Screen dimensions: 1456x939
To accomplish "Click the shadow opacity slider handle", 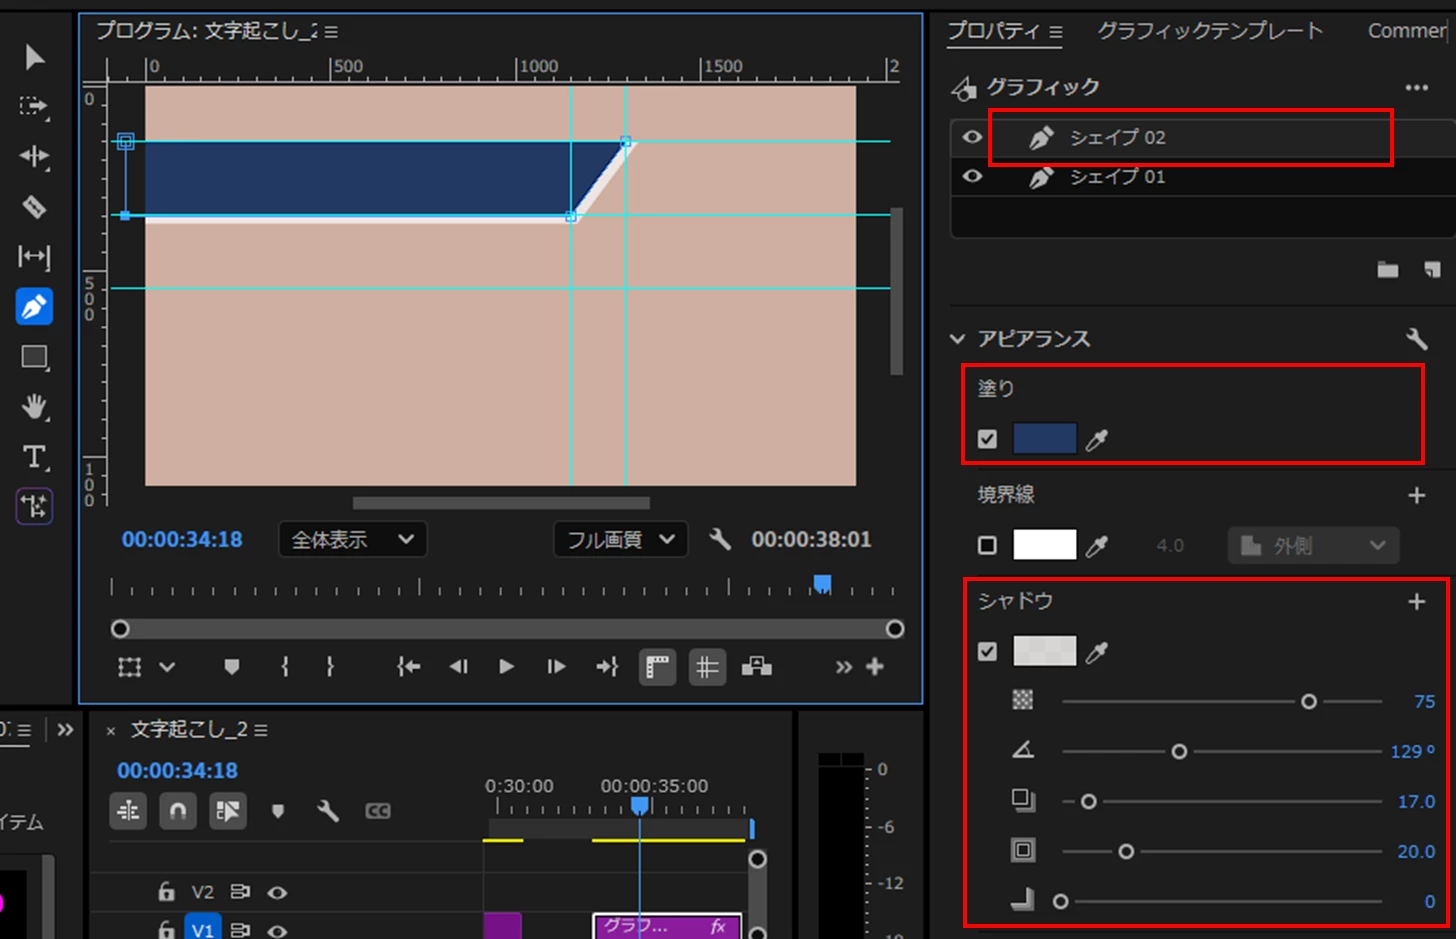I will coord(1309,702).
